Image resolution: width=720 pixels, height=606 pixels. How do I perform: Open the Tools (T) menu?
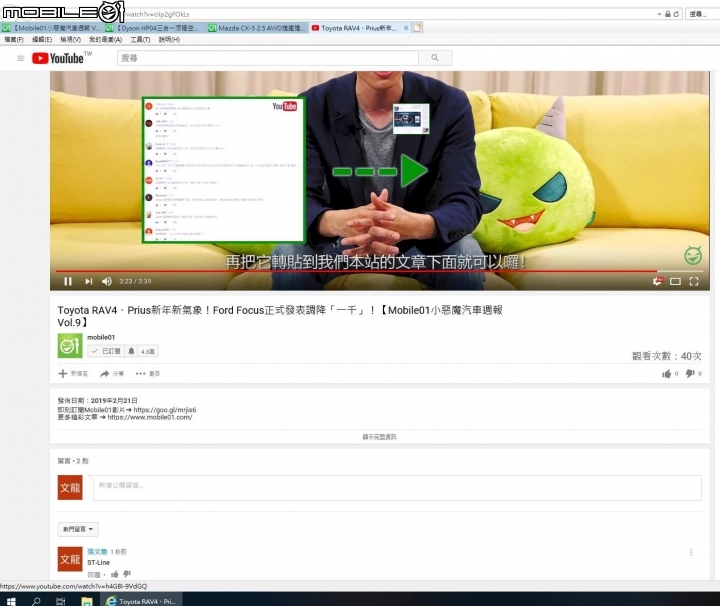click(x=140, y=39)
